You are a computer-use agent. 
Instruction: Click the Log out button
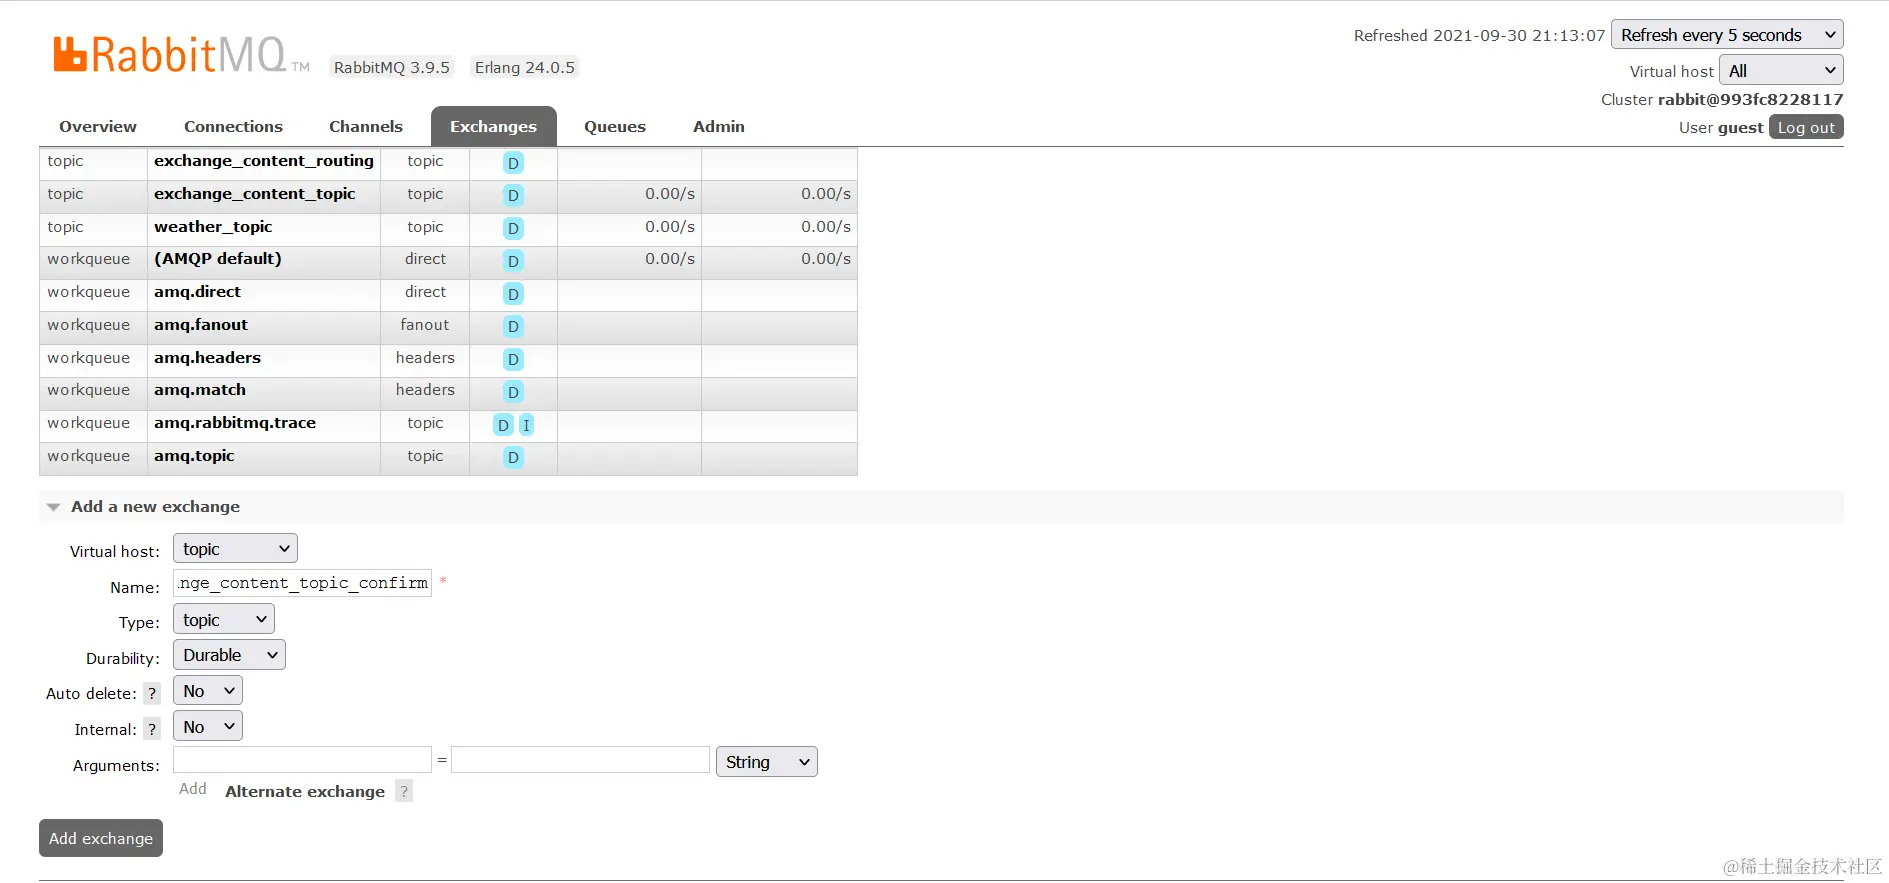[x=1806, y=127]
